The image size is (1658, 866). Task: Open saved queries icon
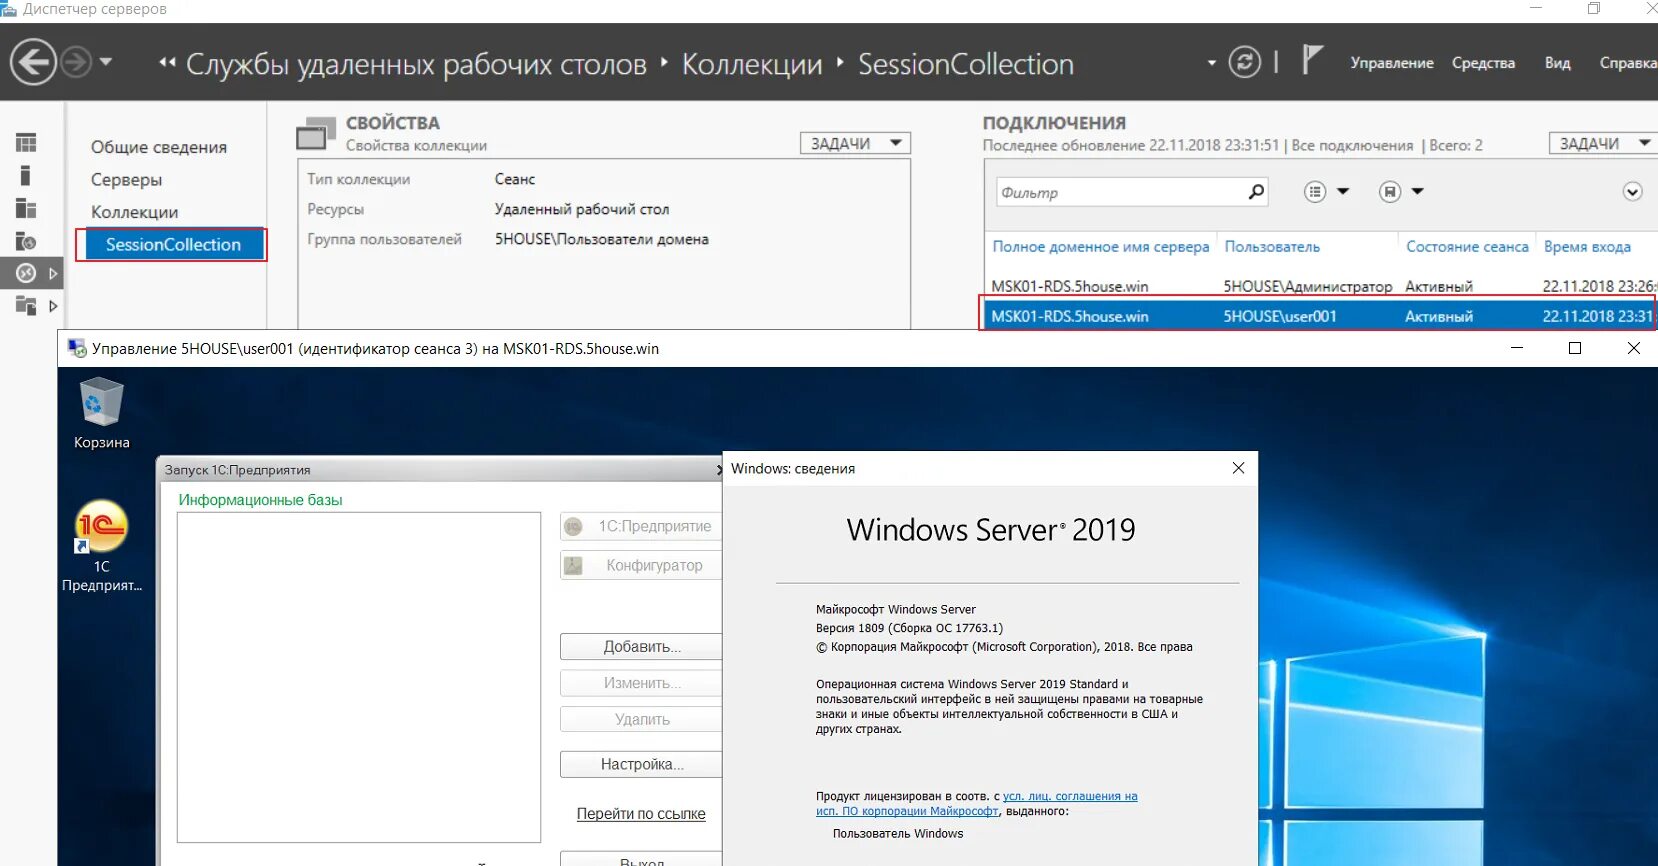pyautogui.click(x=1389, y=192)
